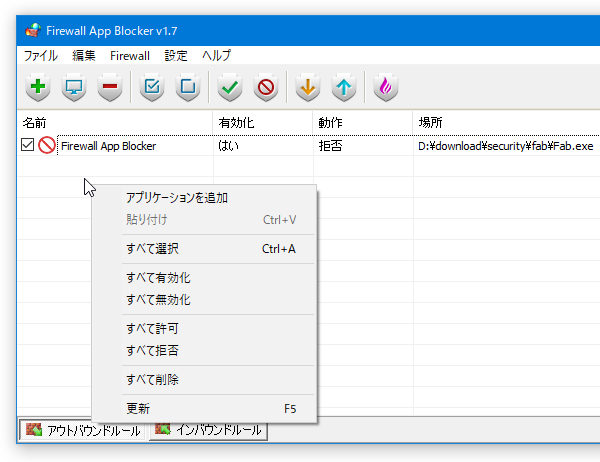Viewport: 600px width, 462px height.
Task: Click the red minus Delete toolbar icon
Action: pos(110,87)
